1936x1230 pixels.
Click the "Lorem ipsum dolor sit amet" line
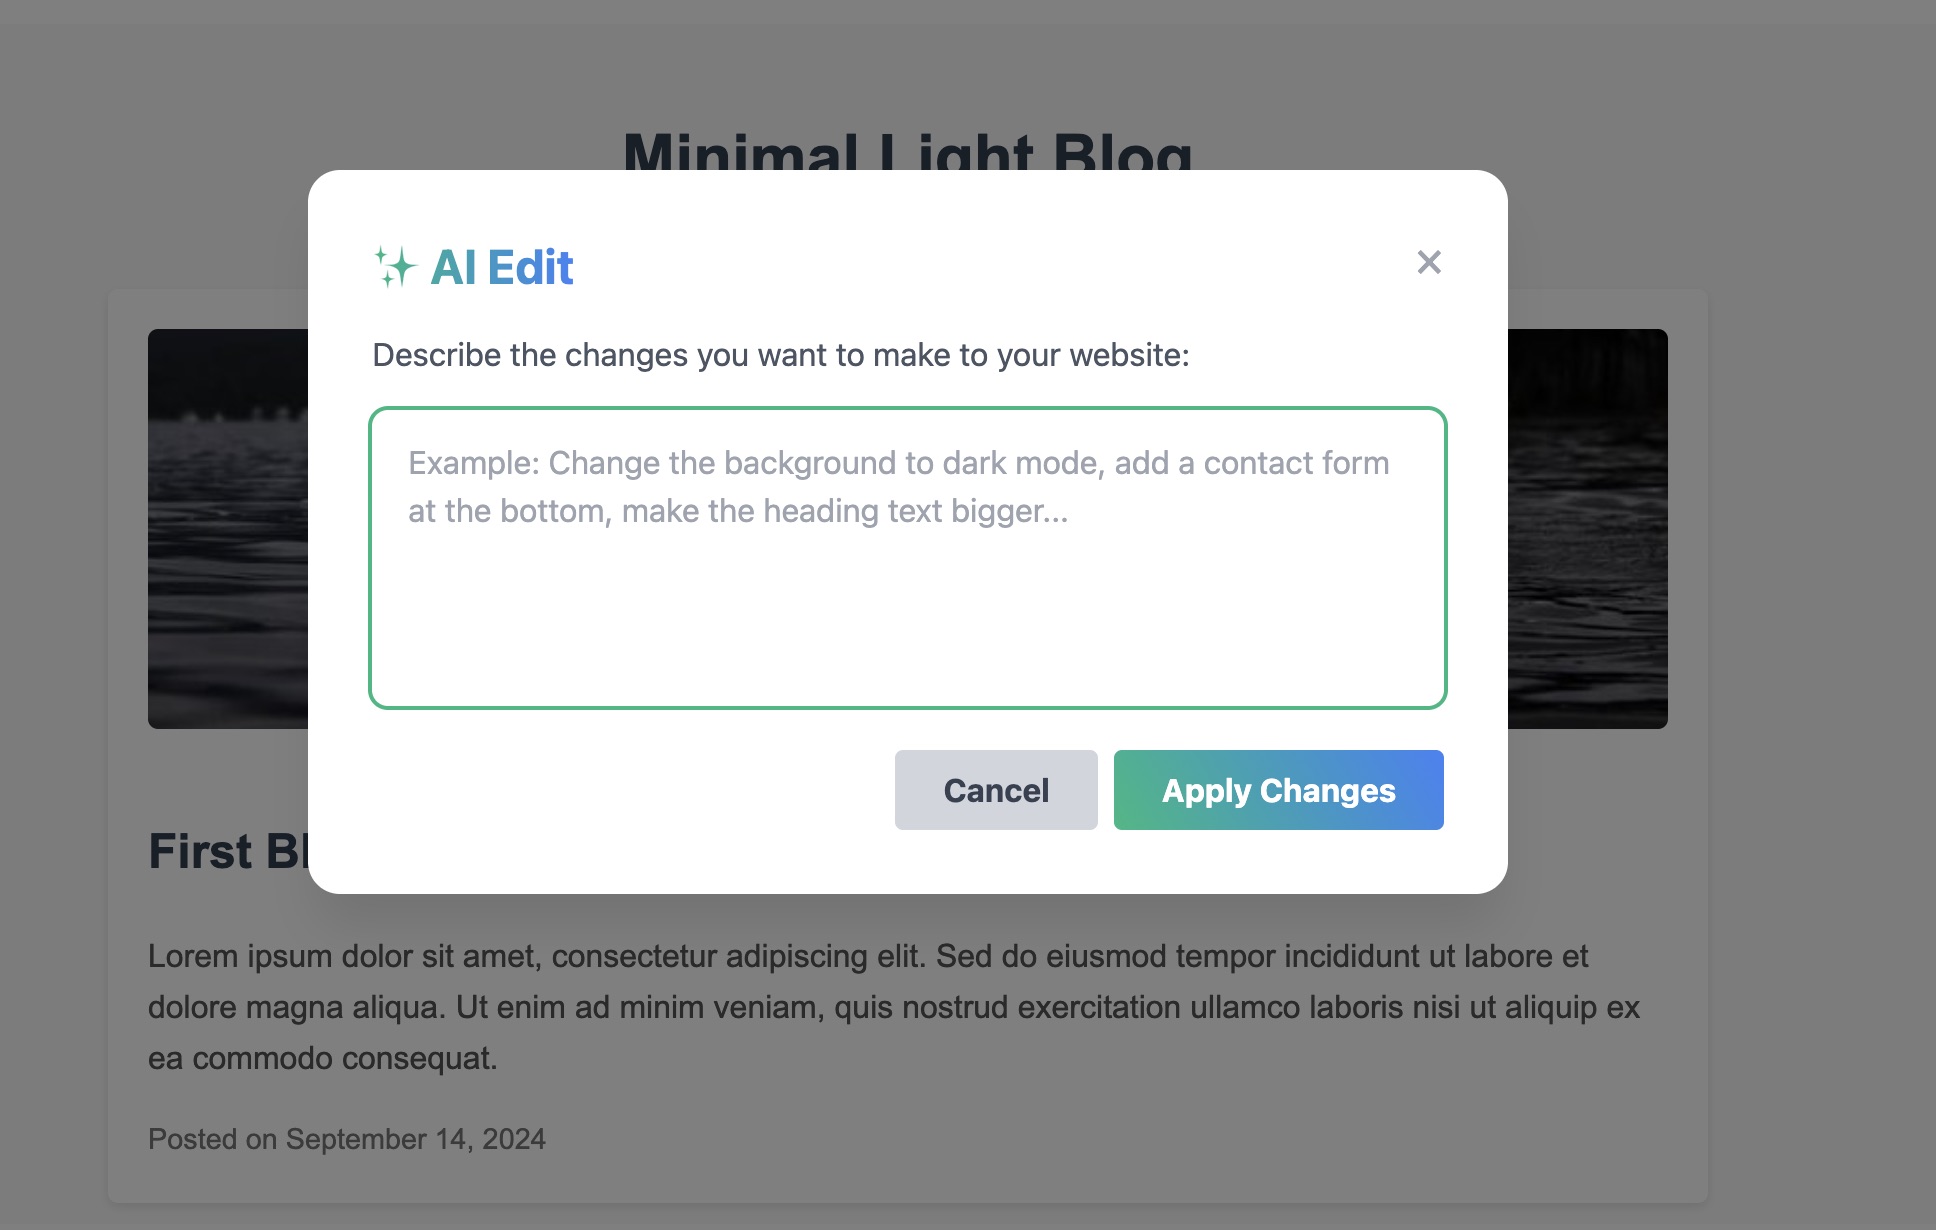(867, 956)
